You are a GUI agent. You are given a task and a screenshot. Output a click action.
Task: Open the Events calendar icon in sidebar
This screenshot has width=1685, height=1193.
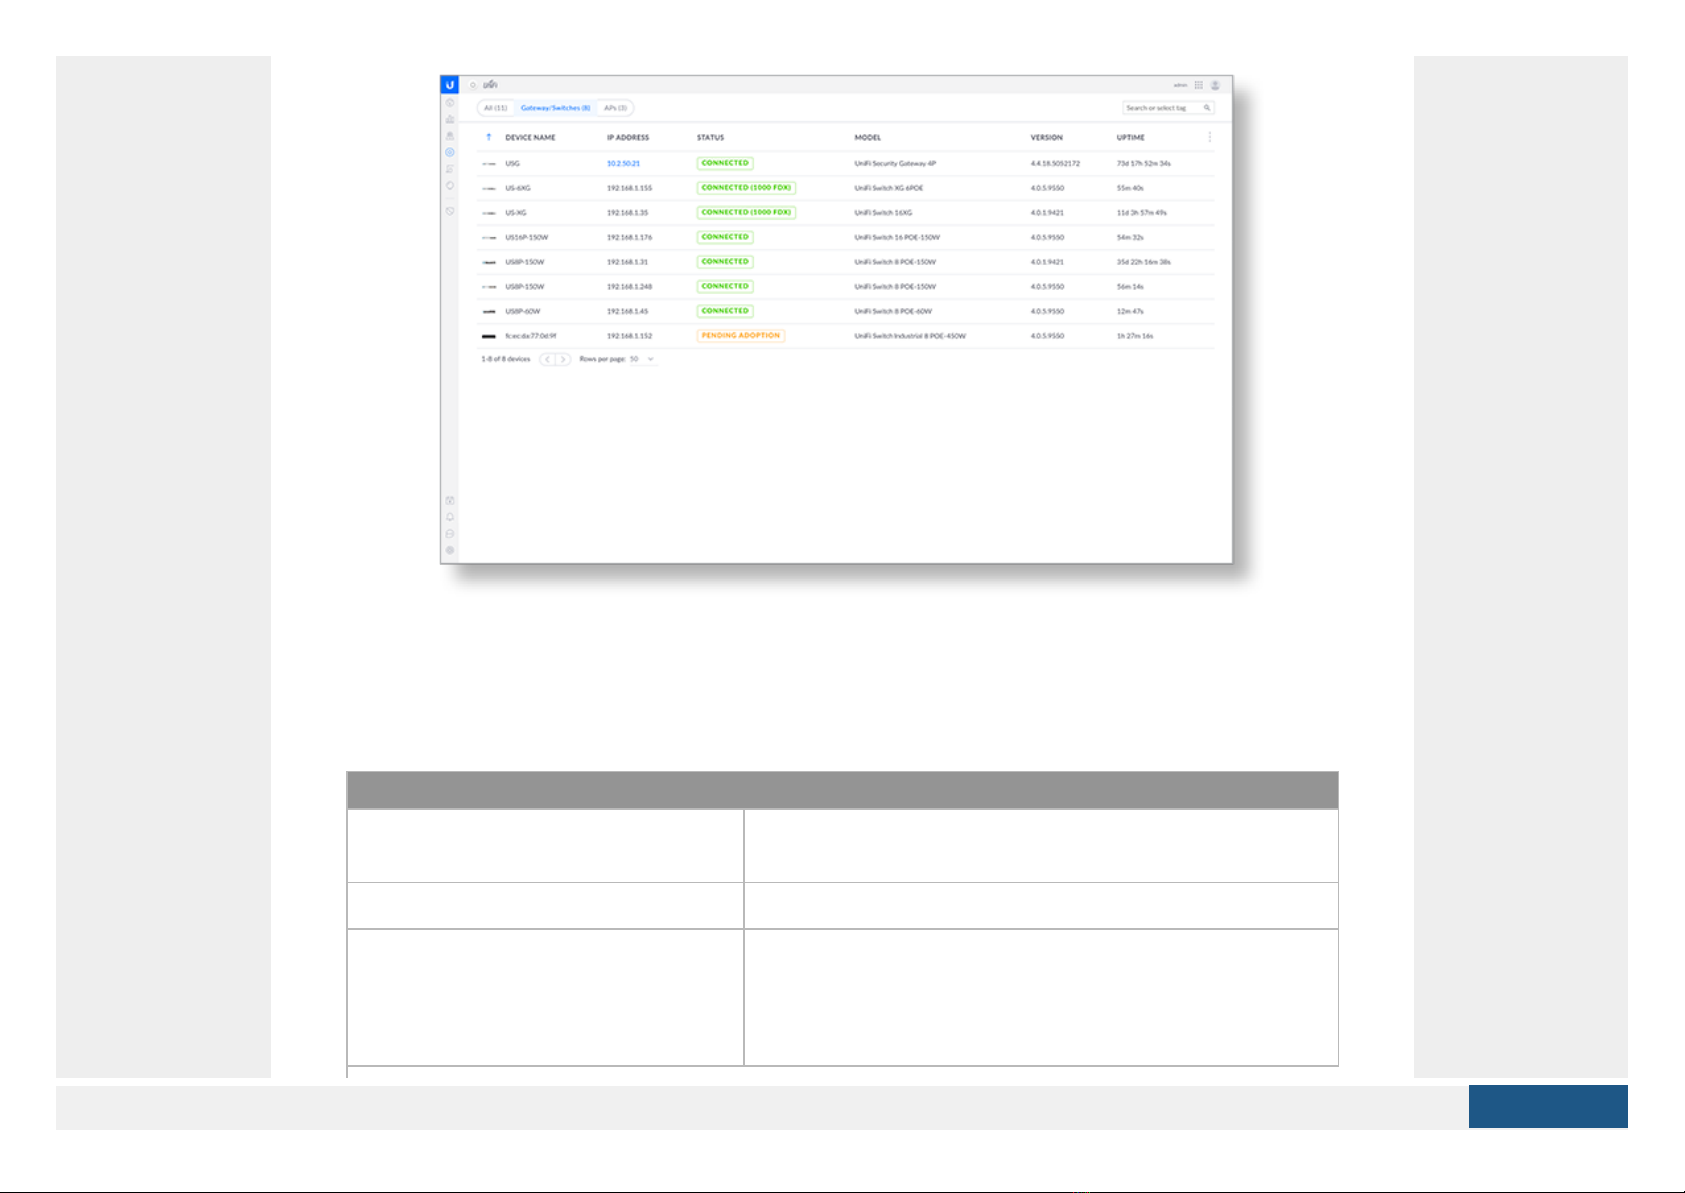tap(450, 500)
